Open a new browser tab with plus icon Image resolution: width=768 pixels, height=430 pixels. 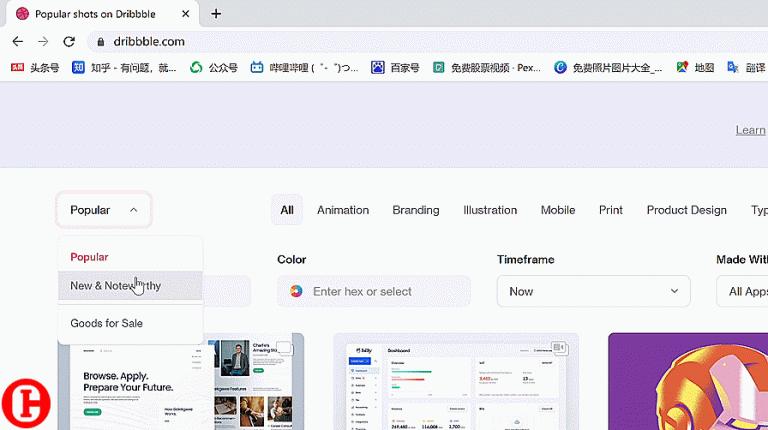click(216, 14)
